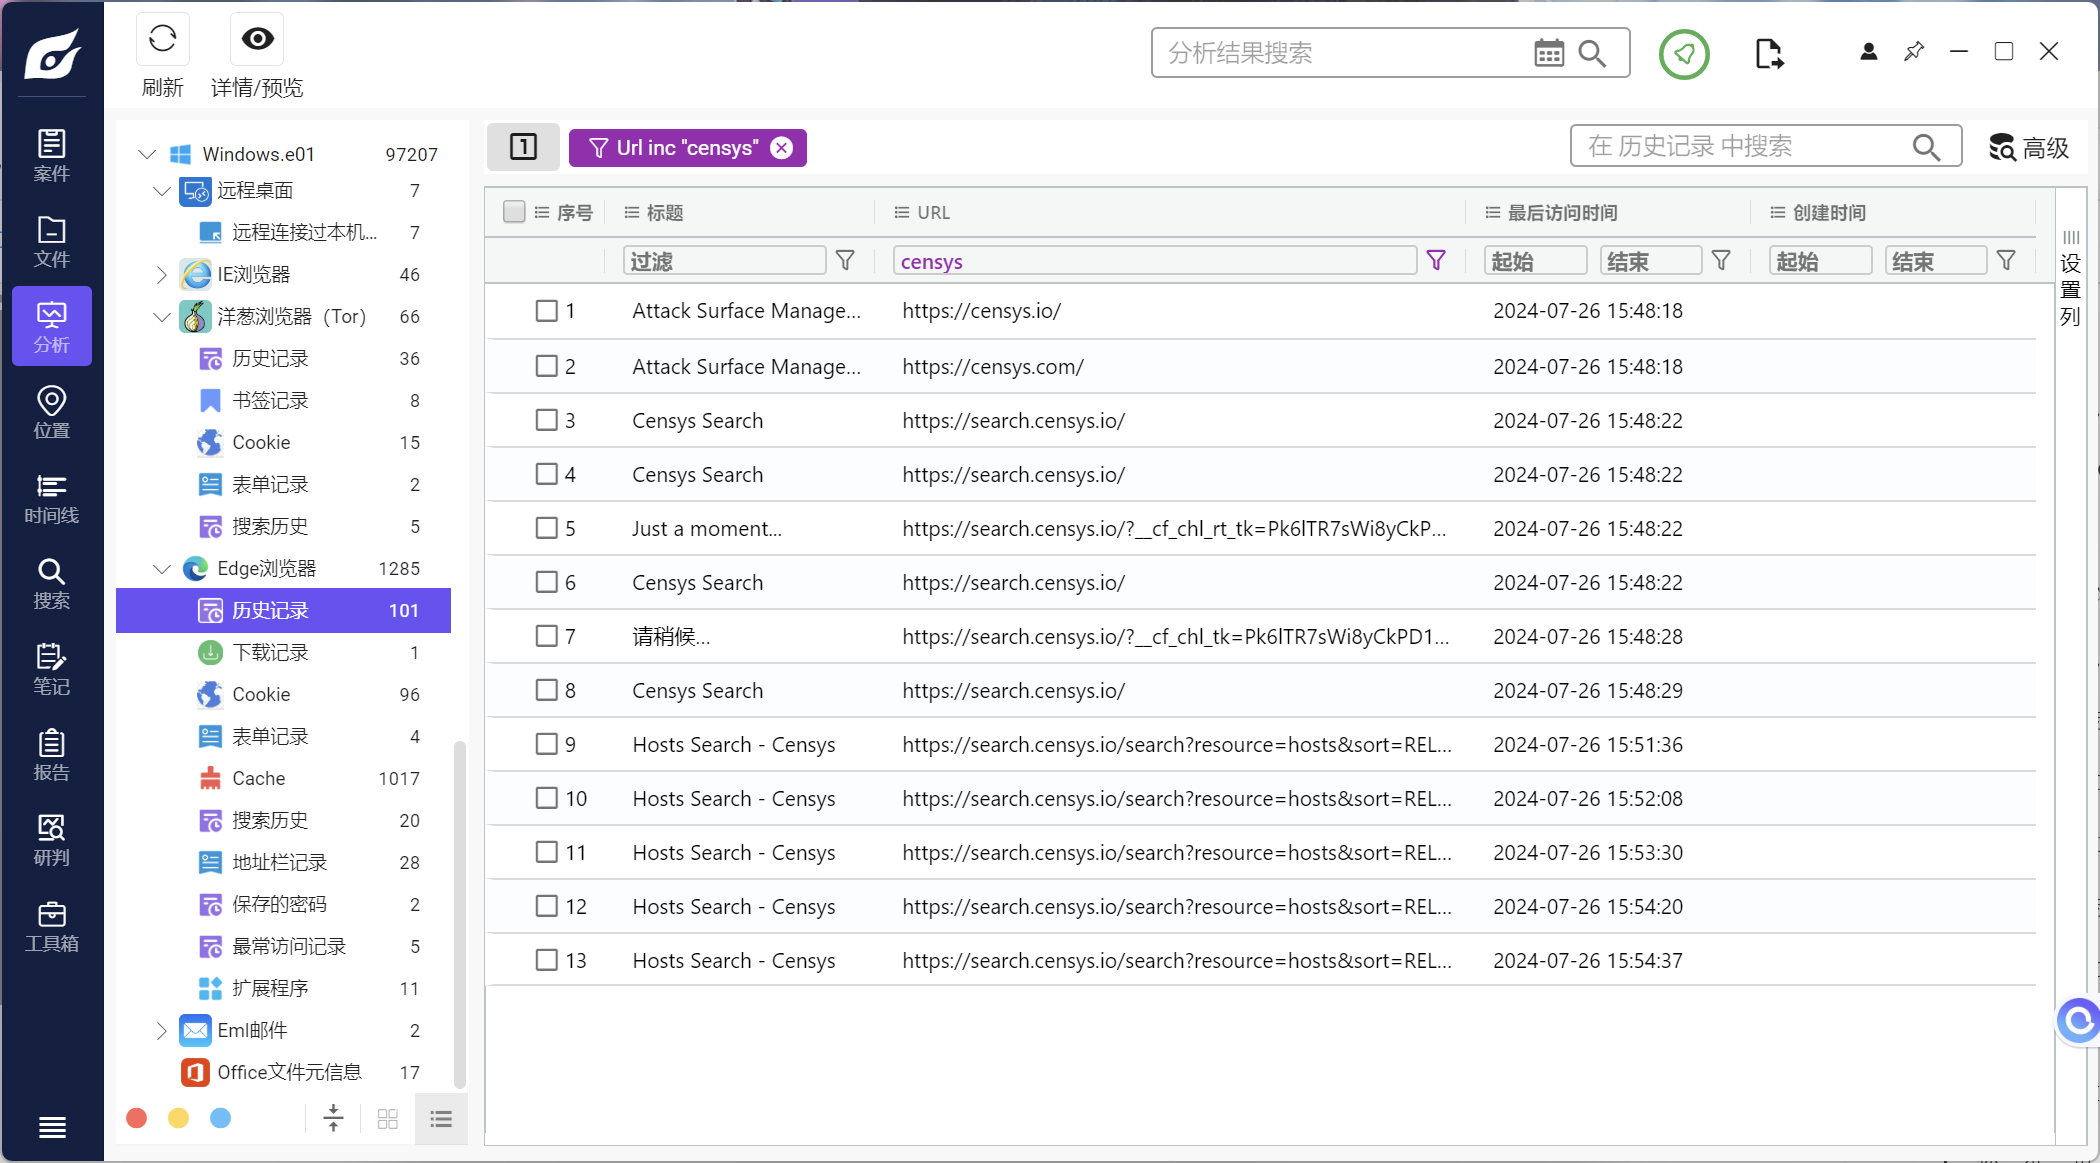
Task: Open the 分析 (Analysis) sidebar section
Action: [52, 327]
